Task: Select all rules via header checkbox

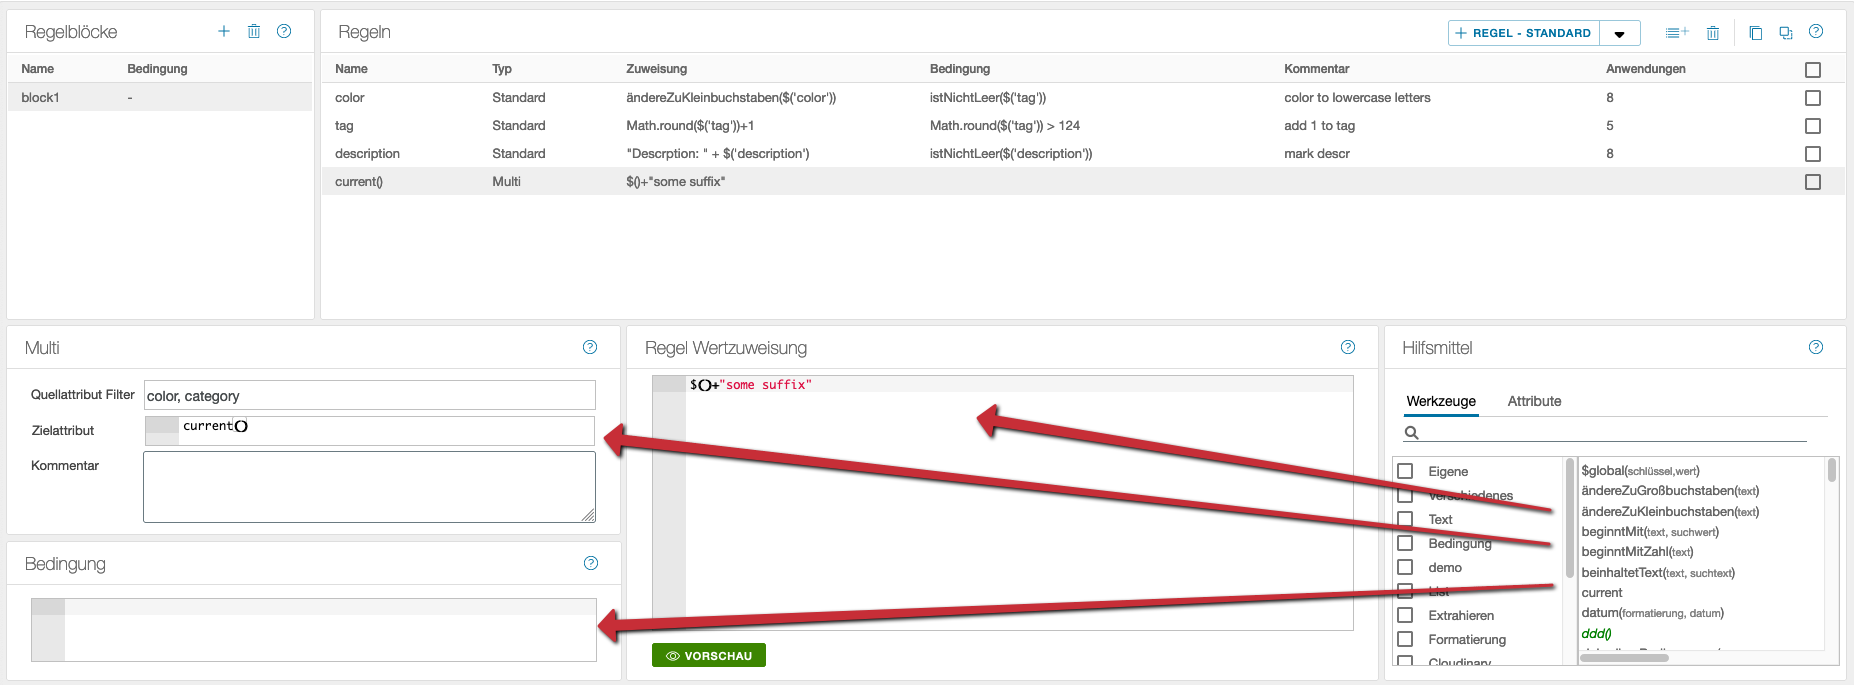Action: click(x=1813, y=70)
